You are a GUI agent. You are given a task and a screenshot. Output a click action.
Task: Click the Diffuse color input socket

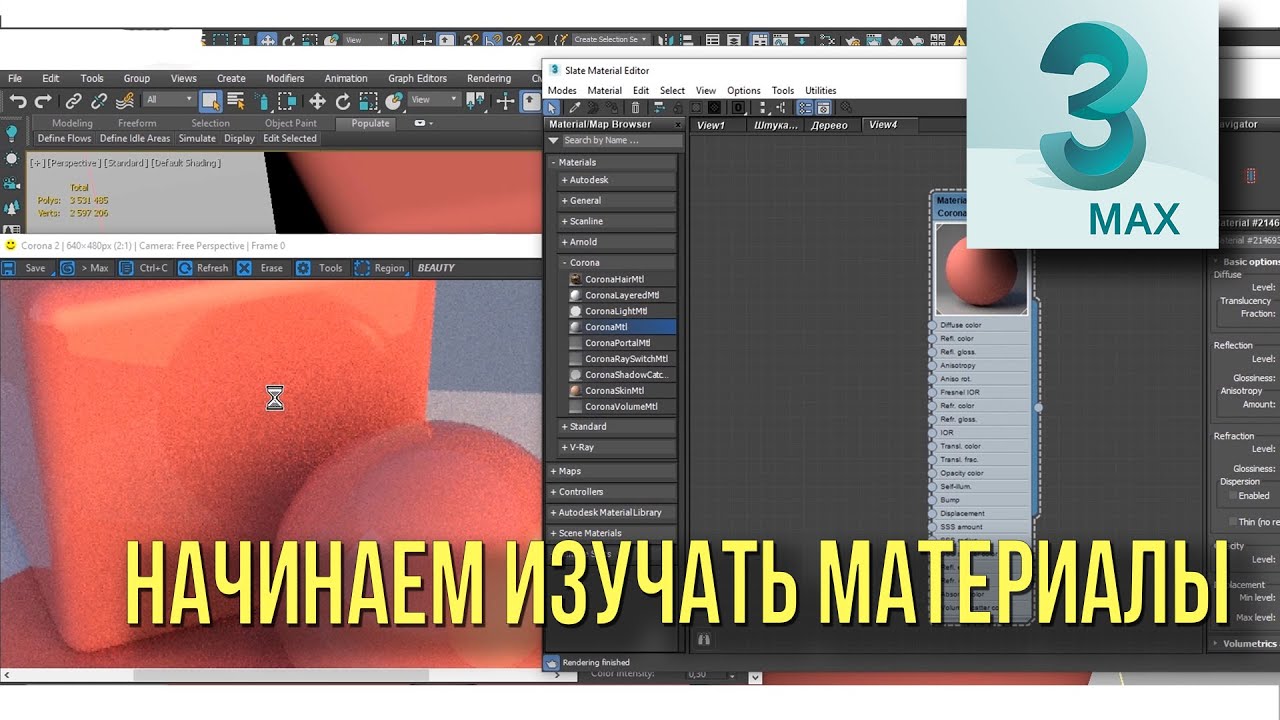point(933,326)
